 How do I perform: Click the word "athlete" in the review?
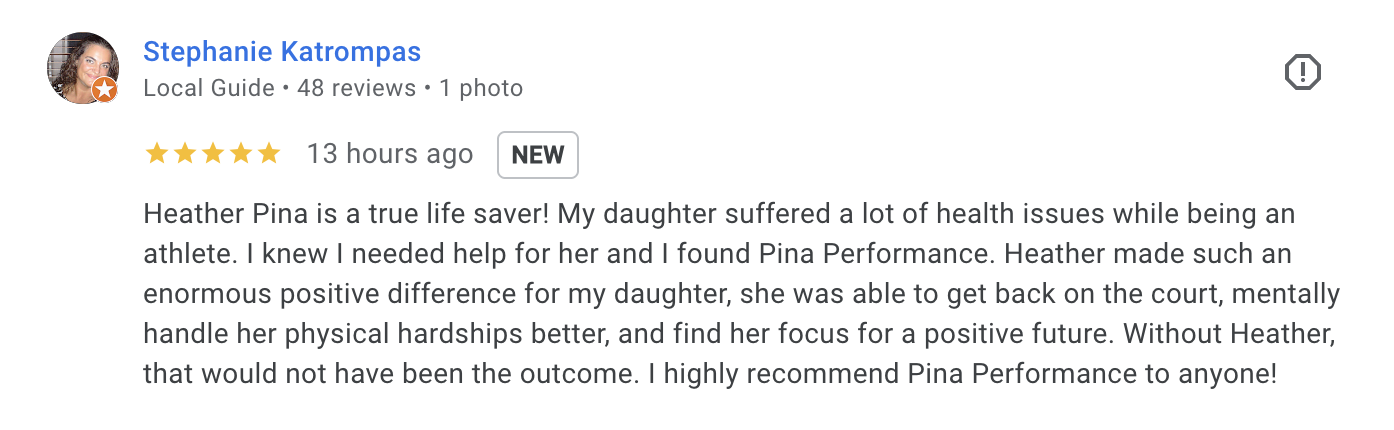[x=183, y=255]
